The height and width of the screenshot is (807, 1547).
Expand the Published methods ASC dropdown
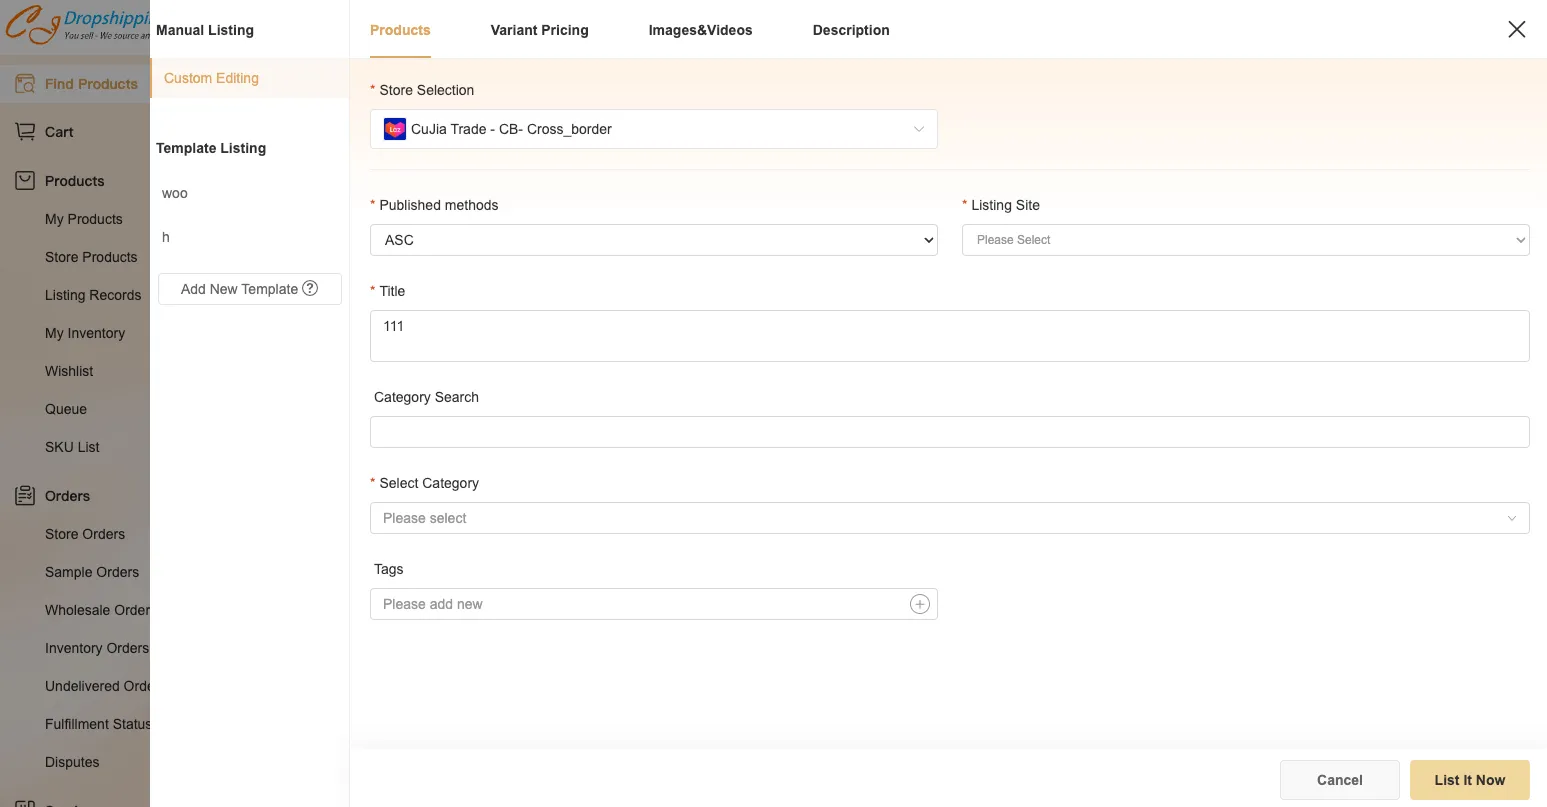(653, 240)
